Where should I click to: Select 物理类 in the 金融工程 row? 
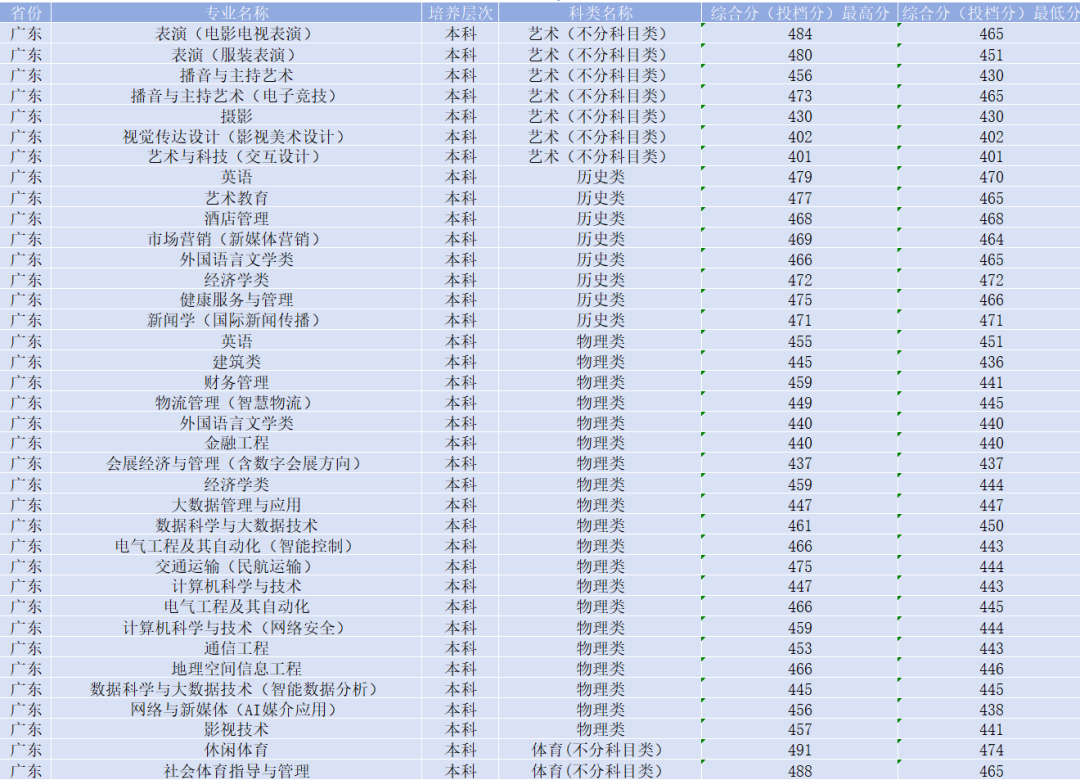point(600,443)
